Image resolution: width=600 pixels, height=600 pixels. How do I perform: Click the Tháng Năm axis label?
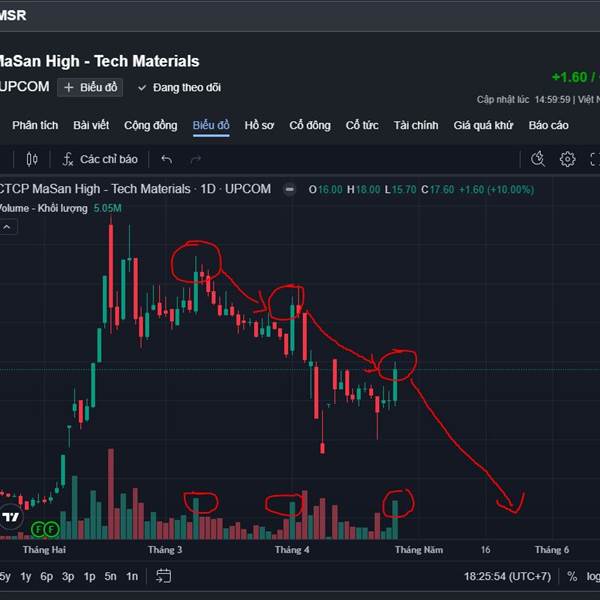[419, 550]
